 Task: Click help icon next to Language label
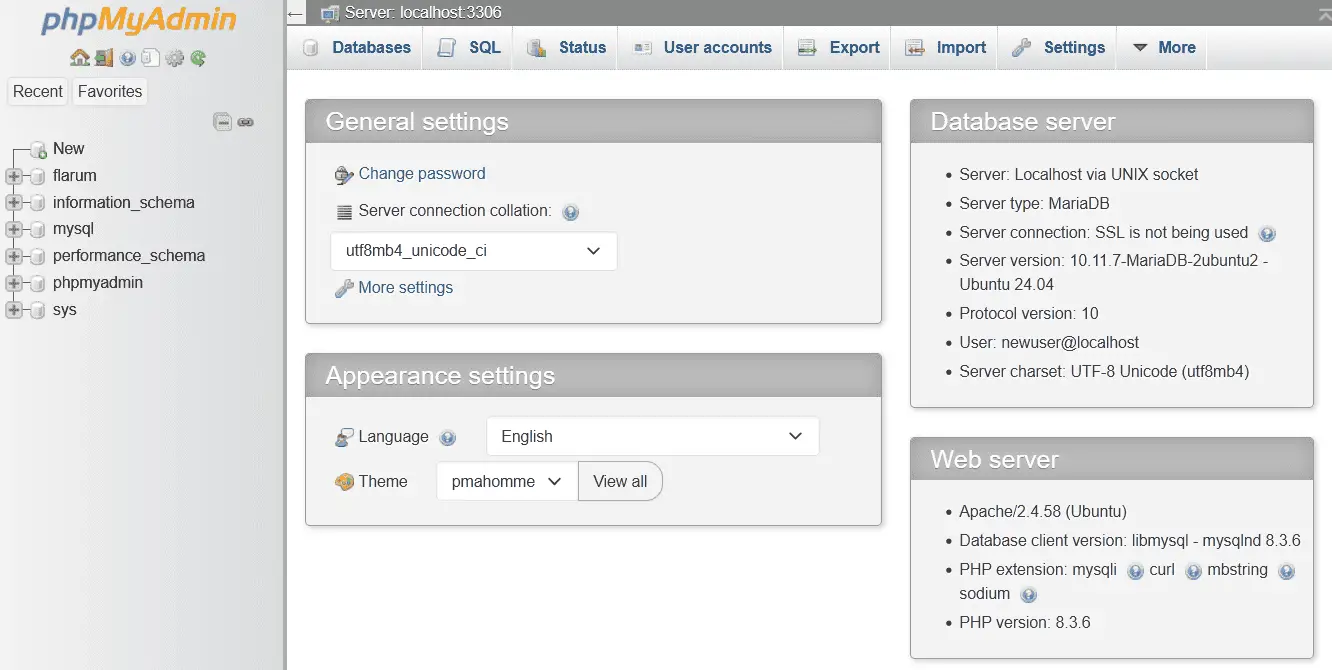(x=448, y=438)
